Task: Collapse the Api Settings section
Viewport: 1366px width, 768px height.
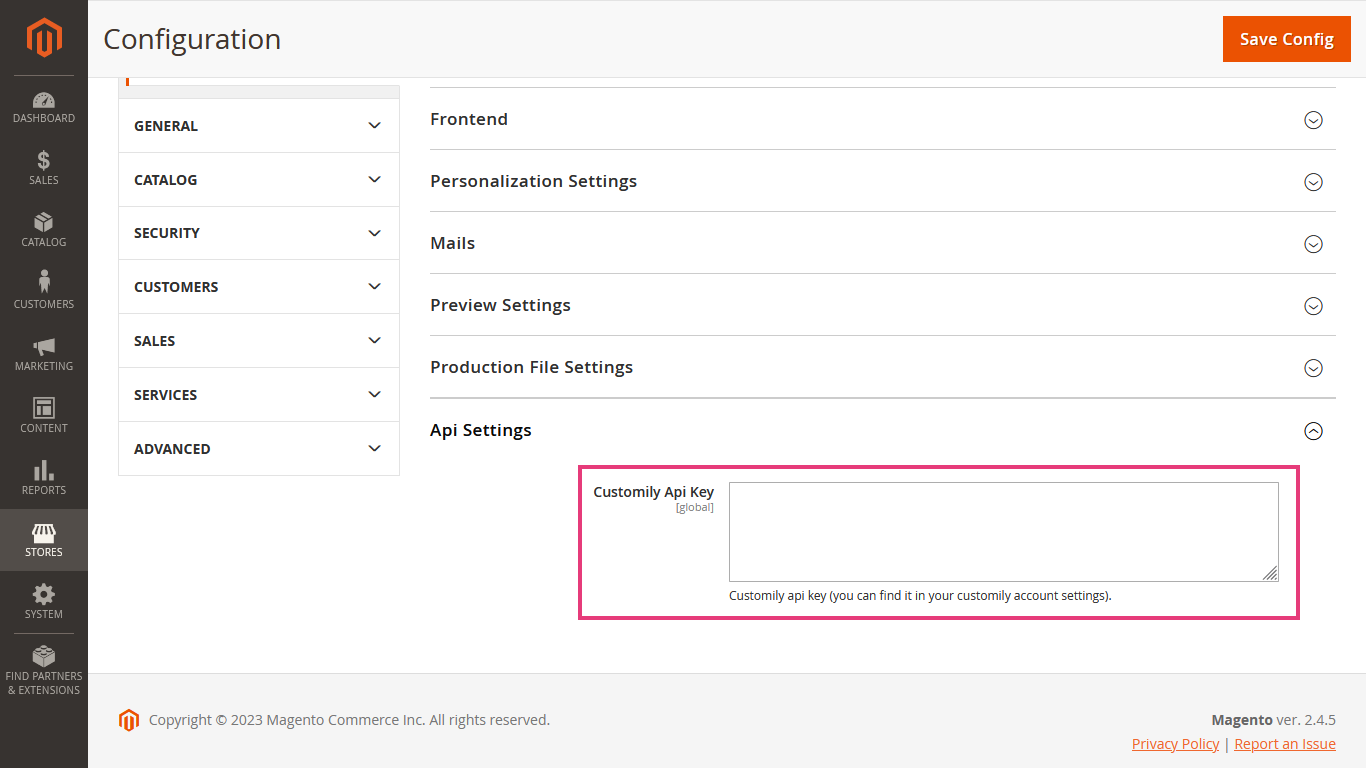Action: coord(1313,431)
